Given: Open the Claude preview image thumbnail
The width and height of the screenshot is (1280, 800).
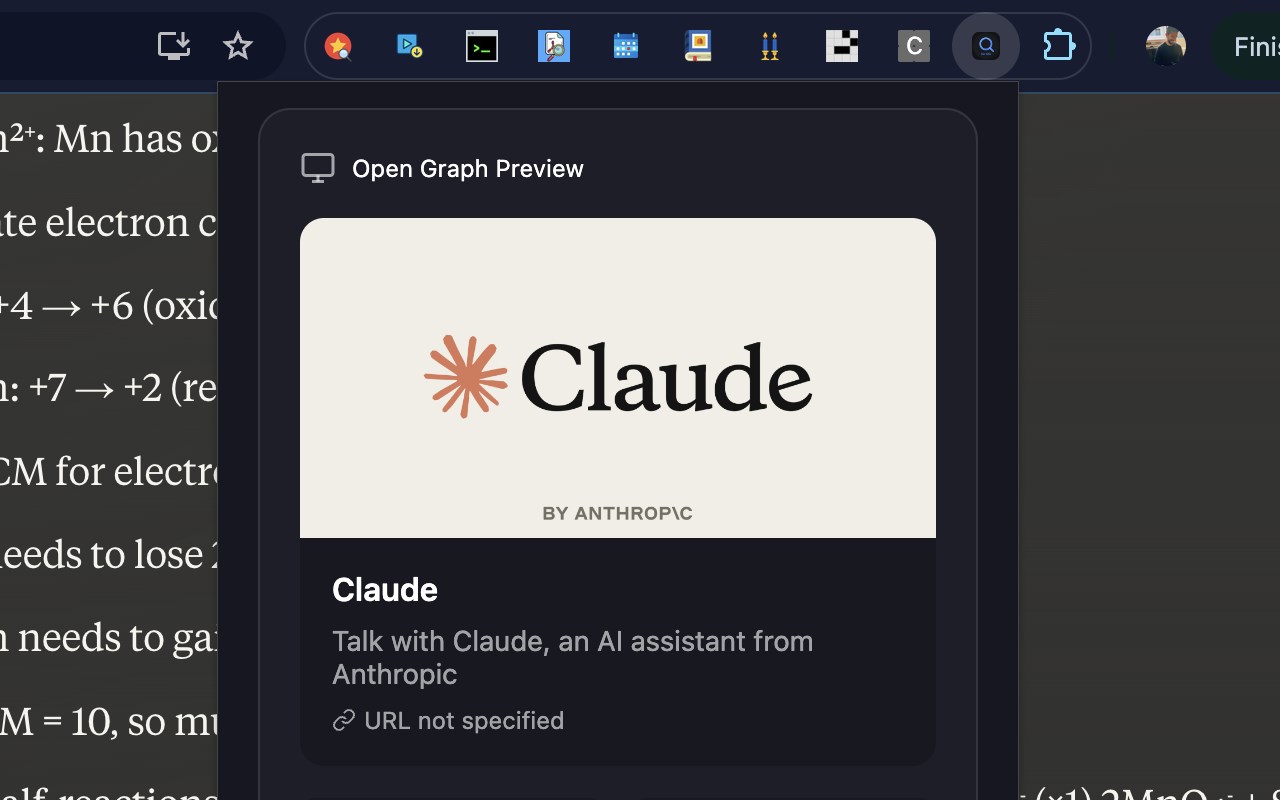Looking at the screenshot, I should [x=618, y=378].
